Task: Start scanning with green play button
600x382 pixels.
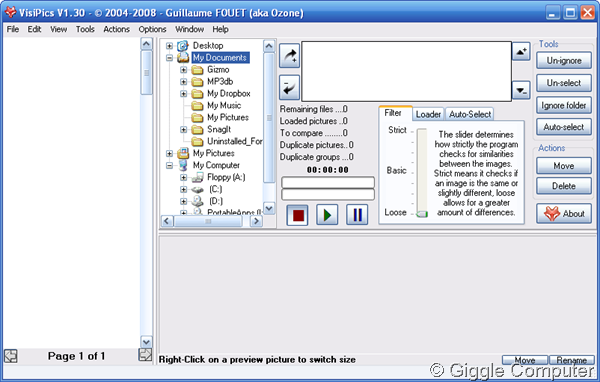Action: point(327,215)
